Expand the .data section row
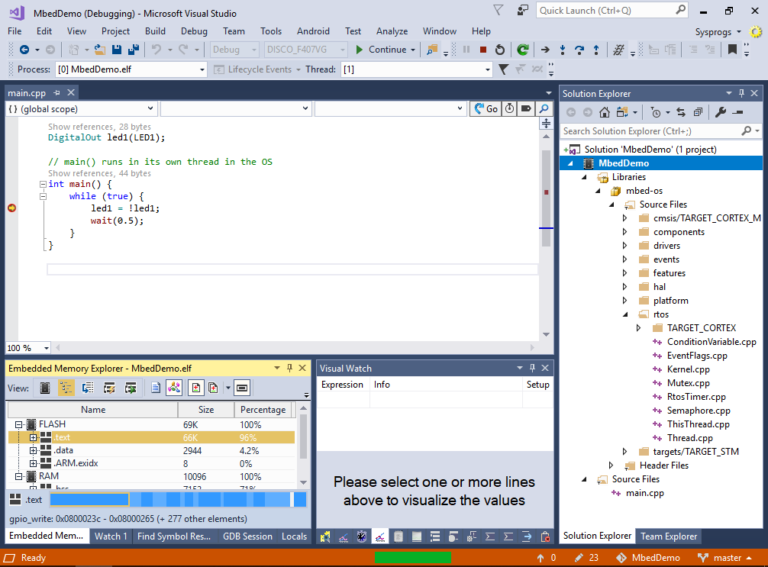The width and height of the screenshot is (768, 567). 33,450
